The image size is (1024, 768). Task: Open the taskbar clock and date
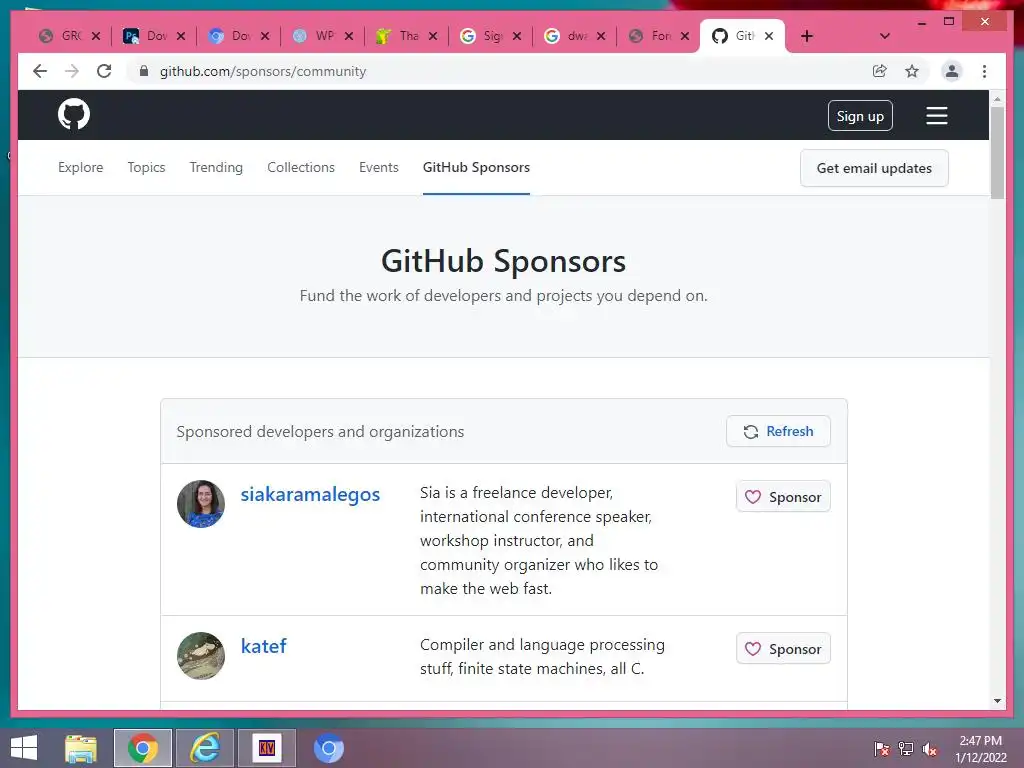tap(980, 749)
